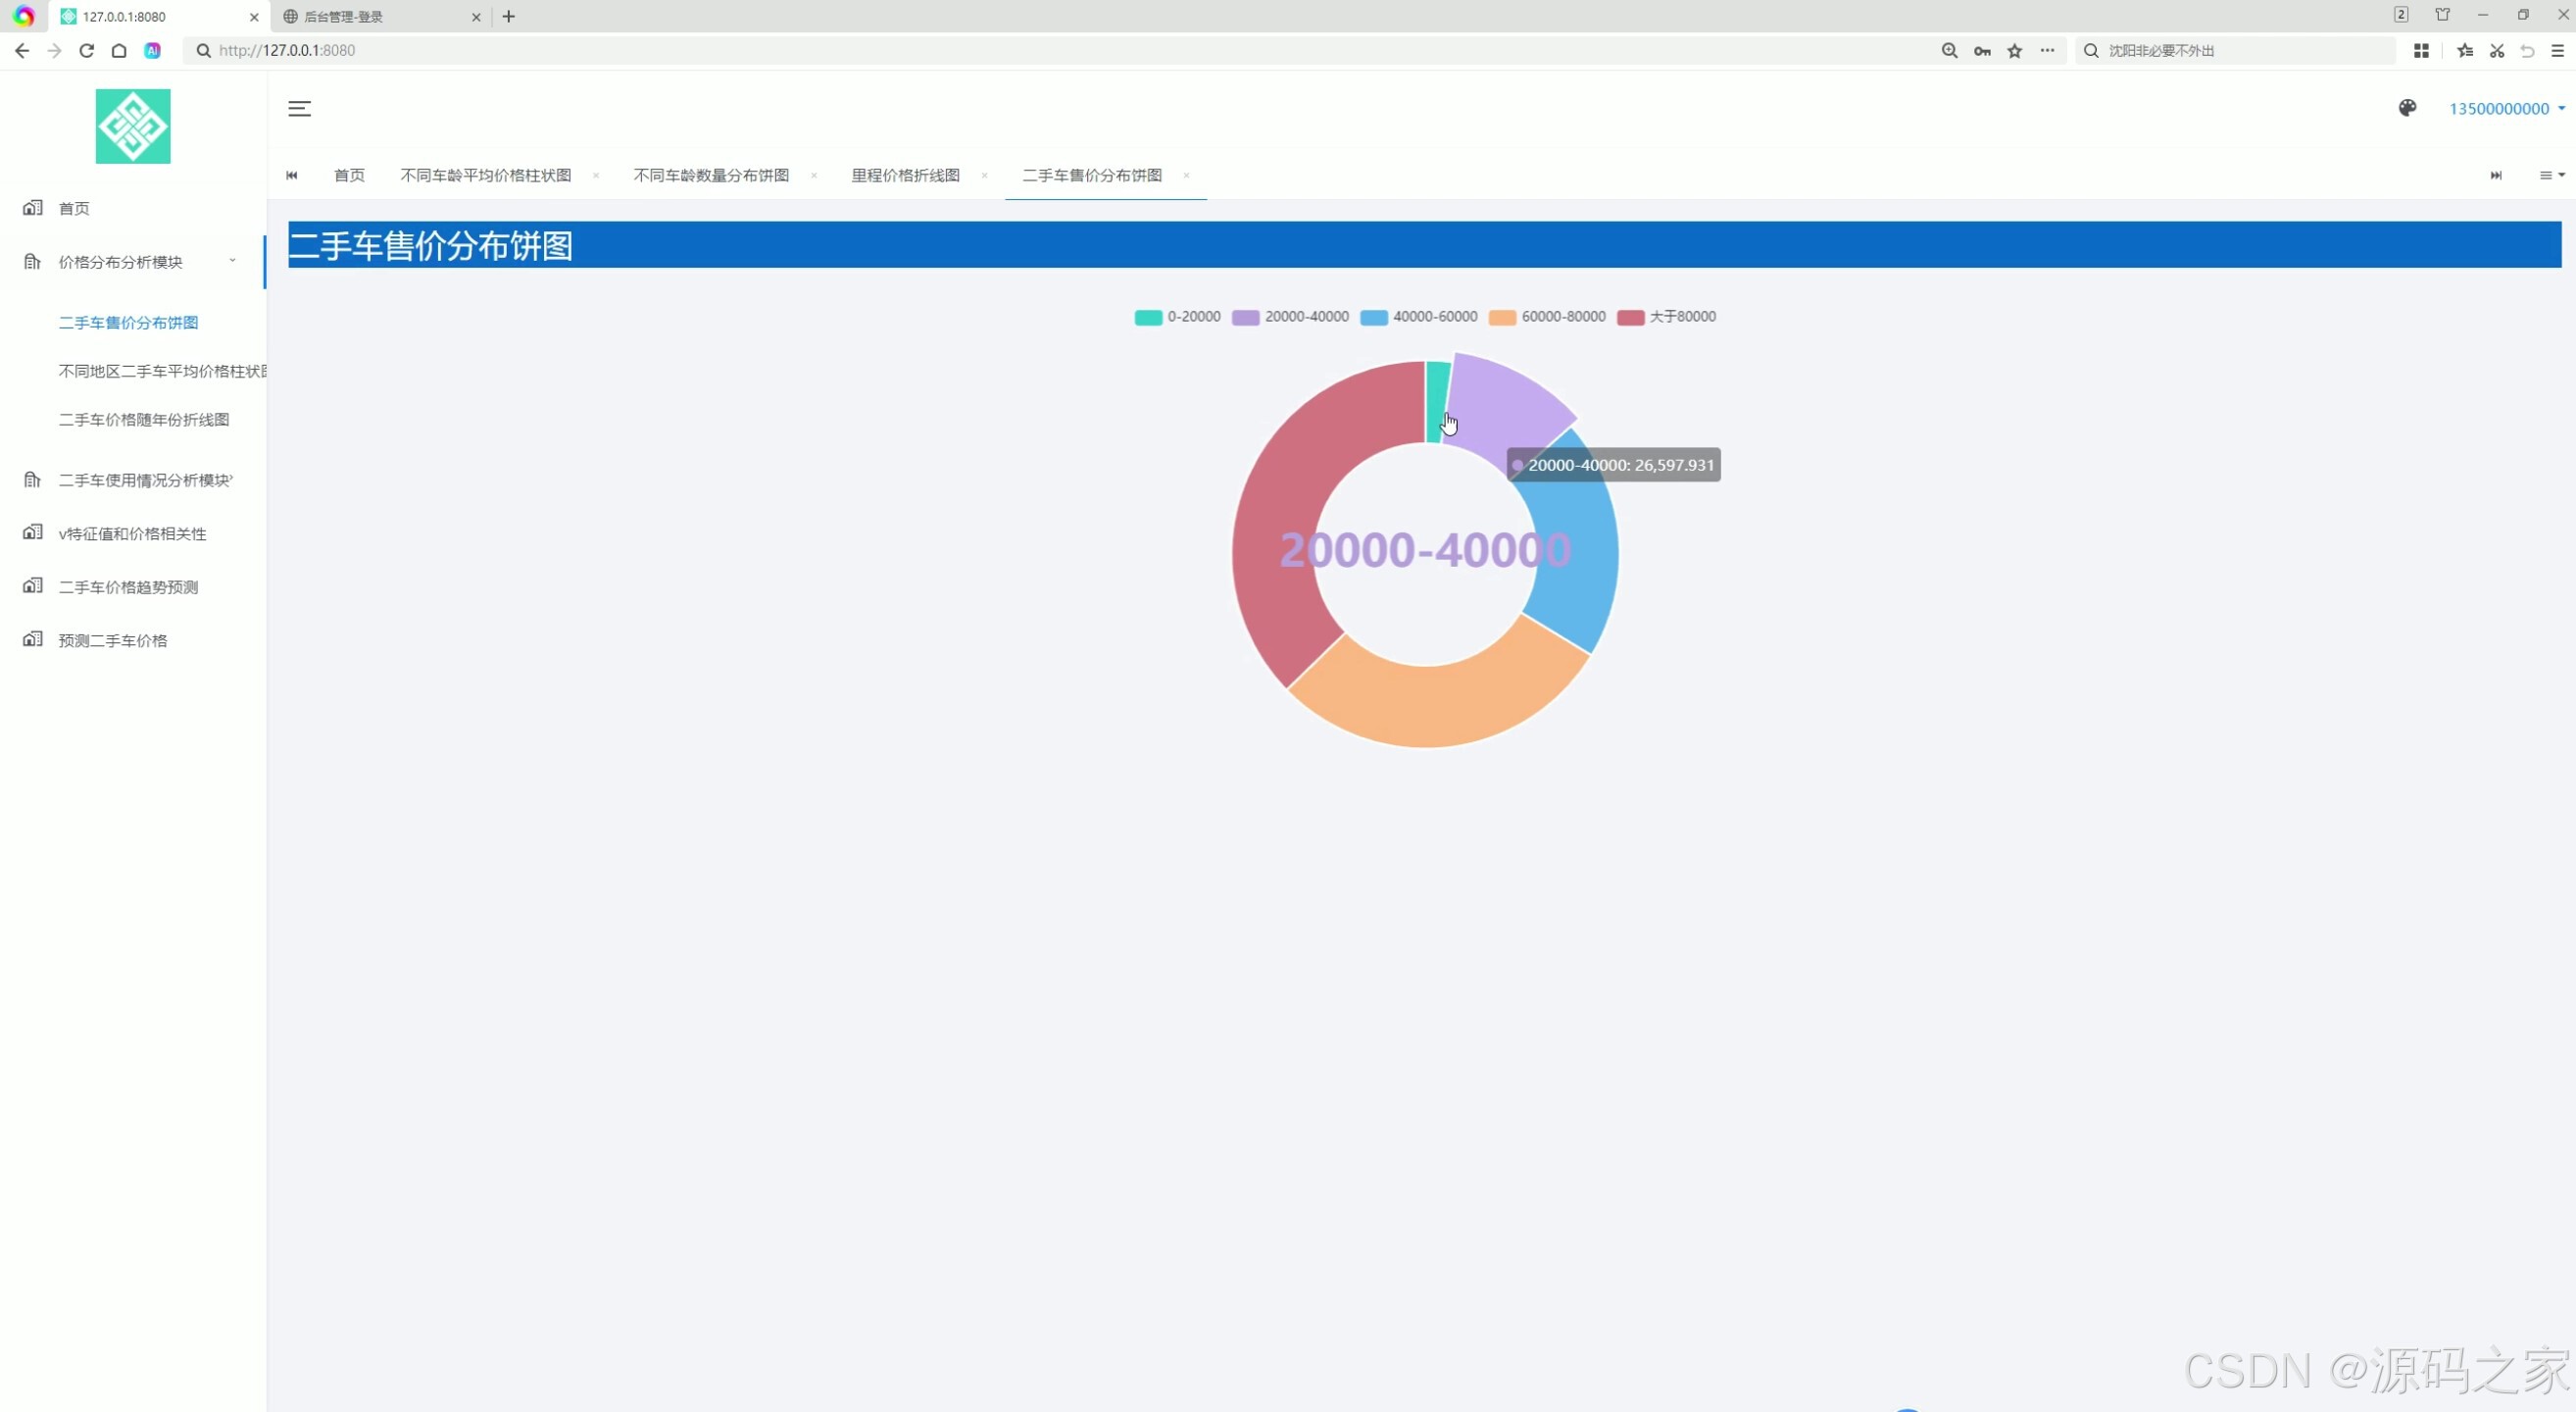Switch to the 里程价格折线图 tab
Screen dimensions: 2576x1412
[905, 175]
